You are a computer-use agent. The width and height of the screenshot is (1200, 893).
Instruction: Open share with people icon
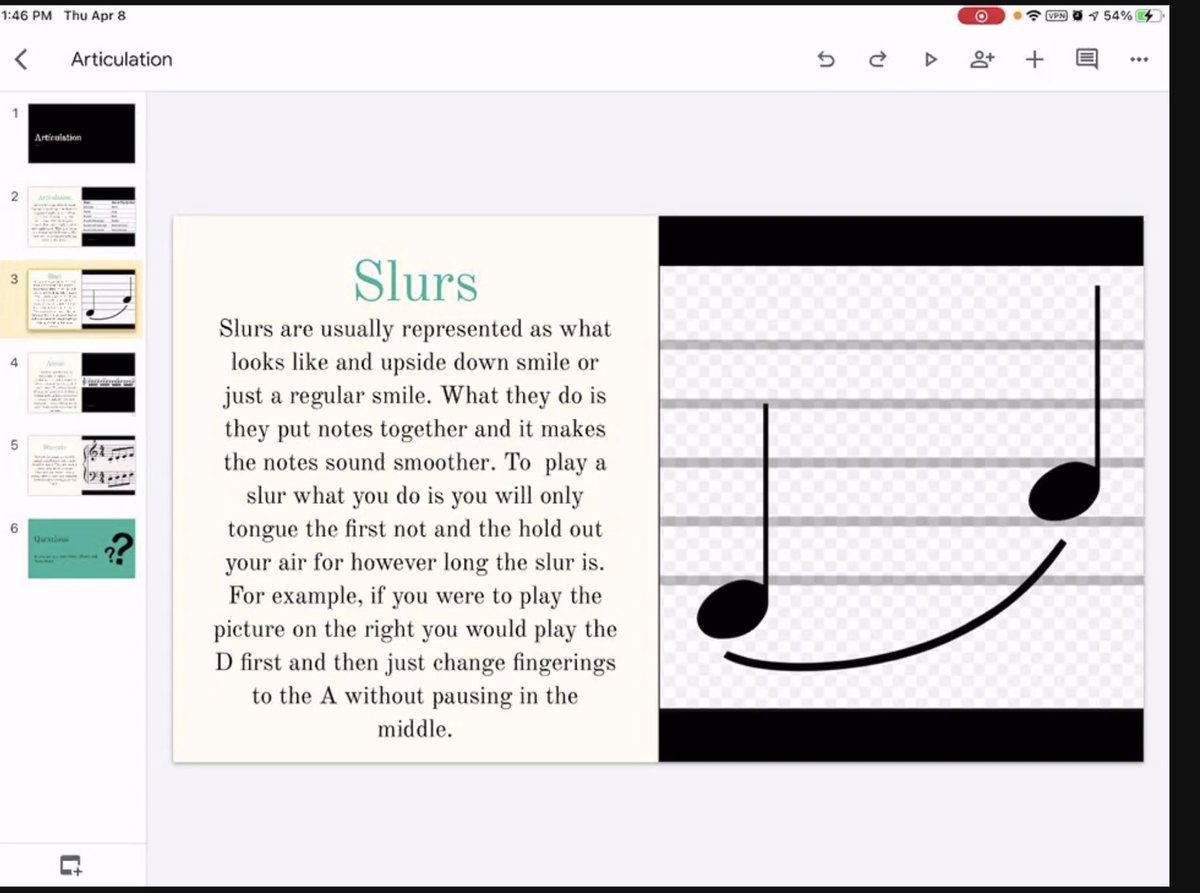click(x=982, y=59)
